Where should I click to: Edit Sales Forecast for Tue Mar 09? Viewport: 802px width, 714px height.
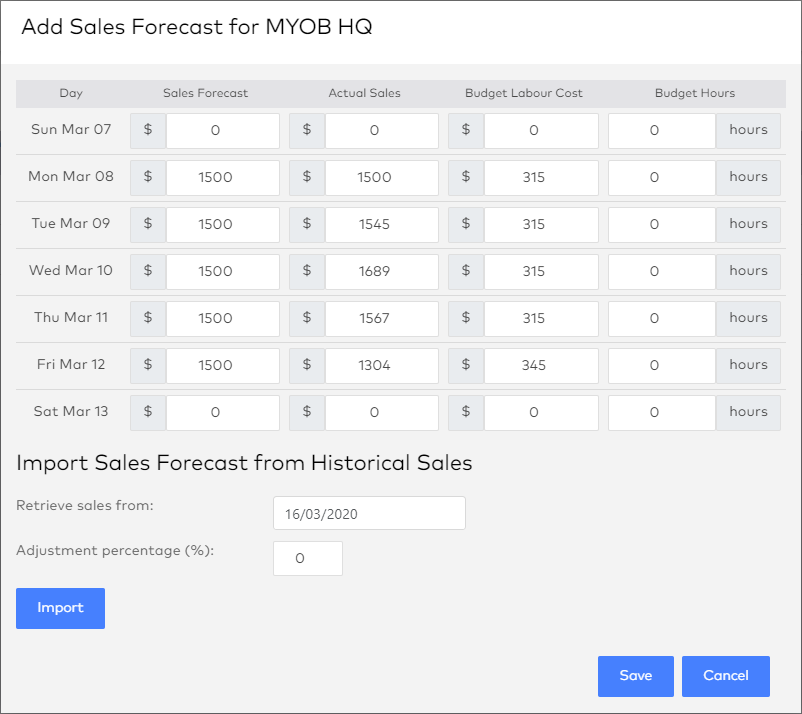(x=222, y=225)
